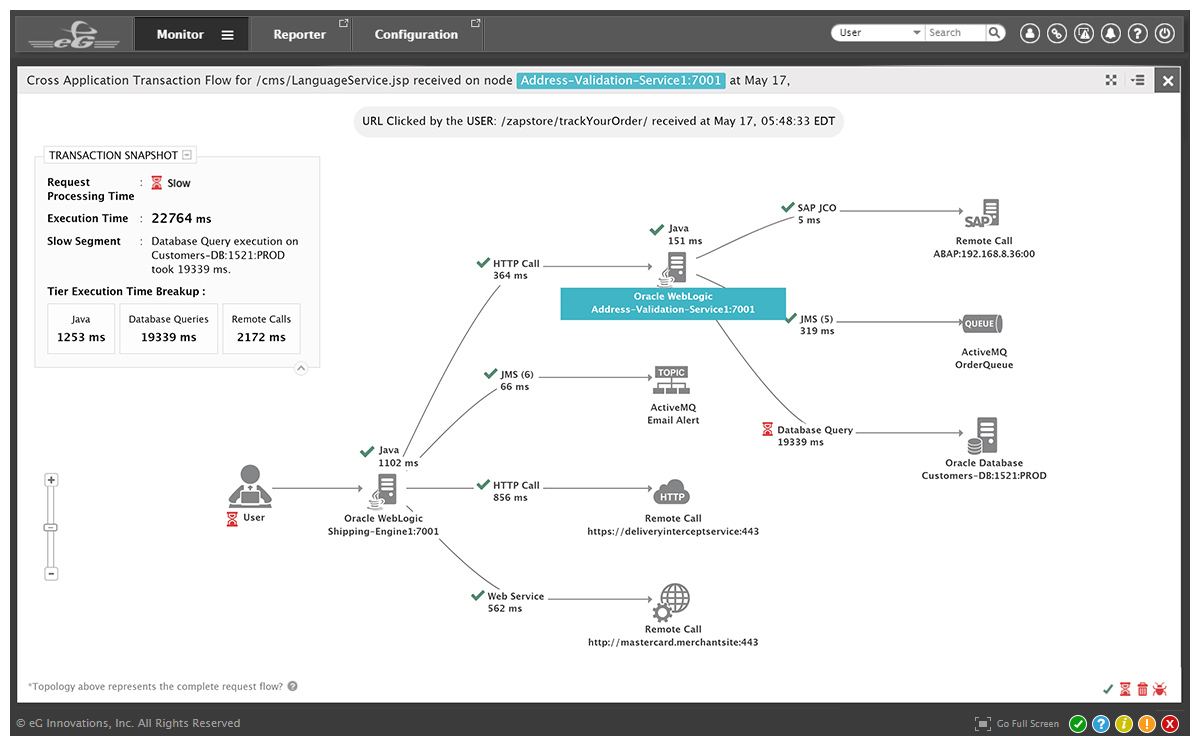The width and height of the screenshot is (1200, 746).
Task: Click the help icon beside topology note
Action: coord(293,687)
